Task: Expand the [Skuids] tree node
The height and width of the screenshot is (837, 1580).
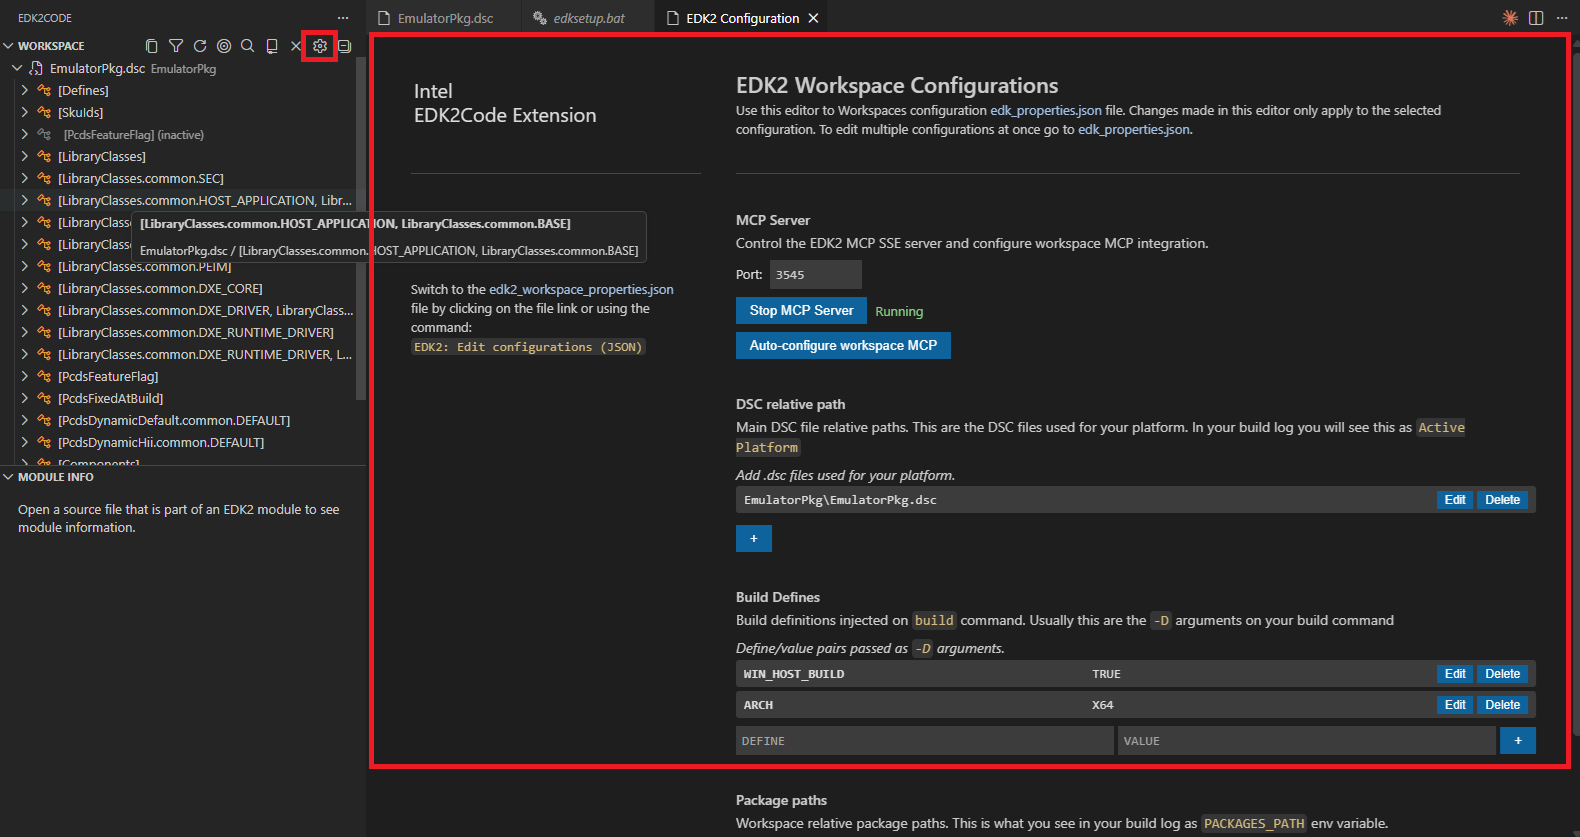Action: (x=25, y=112)
